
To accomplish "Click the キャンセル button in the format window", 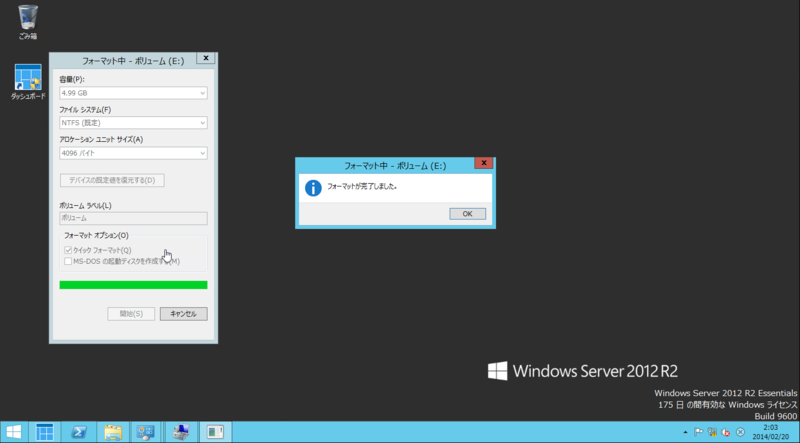I will (x=184, y=314).
